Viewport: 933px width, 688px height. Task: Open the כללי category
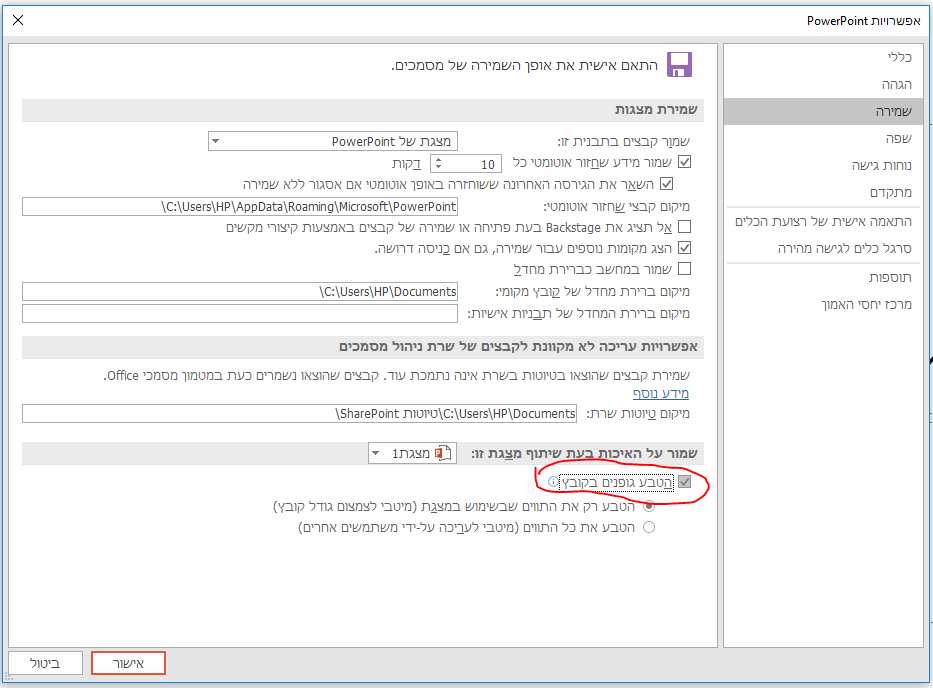click(x=823, y=57)
